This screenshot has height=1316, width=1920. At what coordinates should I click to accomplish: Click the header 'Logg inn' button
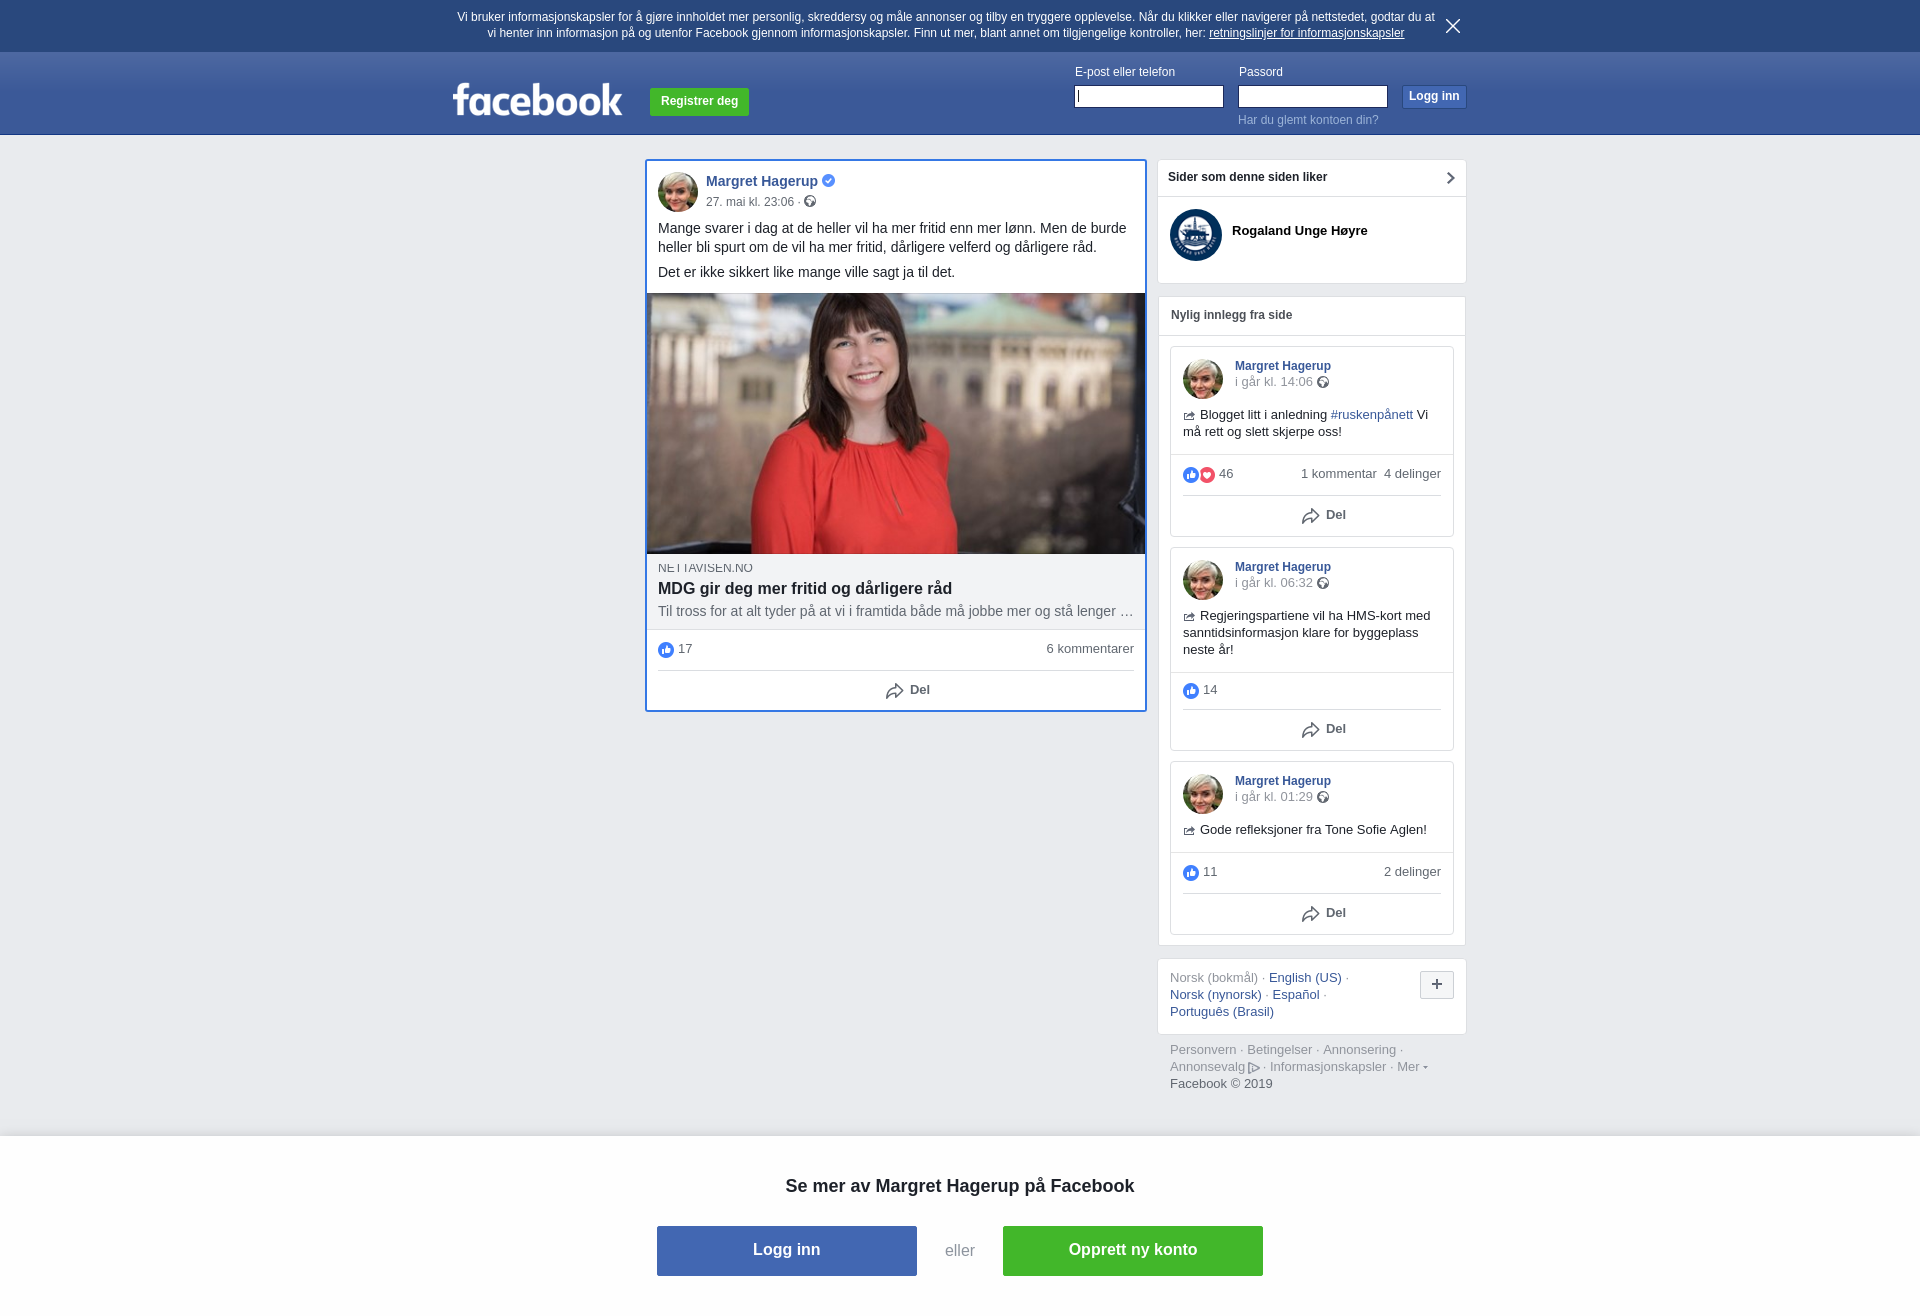pos(1434,96)
